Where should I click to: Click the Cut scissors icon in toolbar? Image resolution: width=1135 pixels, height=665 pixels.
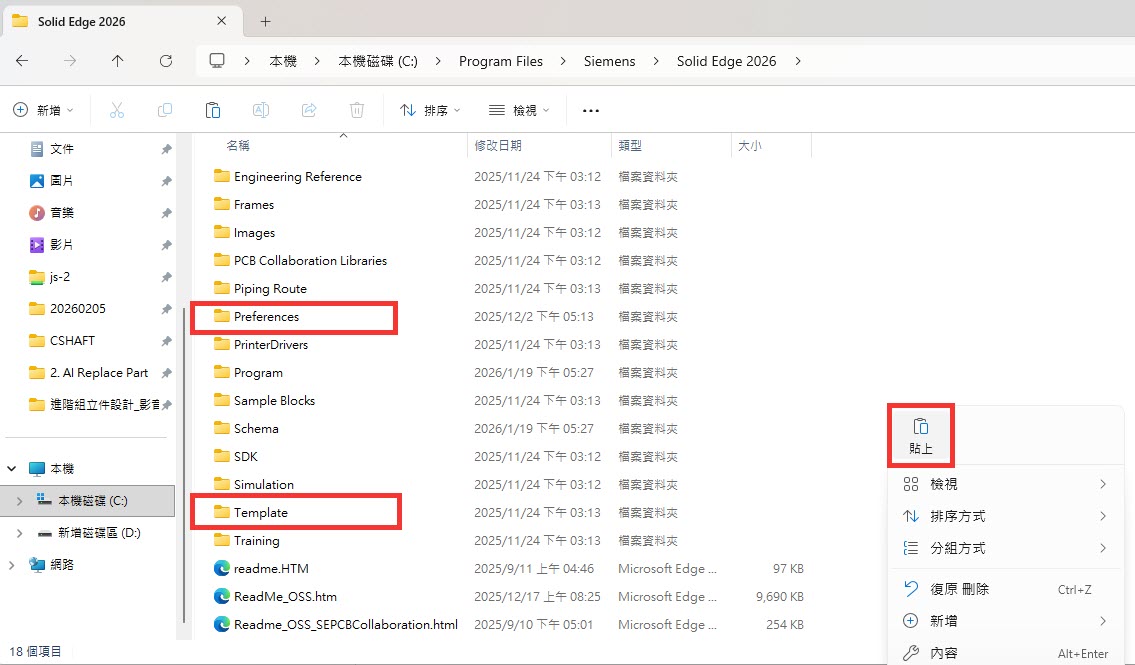coord(117,110)
